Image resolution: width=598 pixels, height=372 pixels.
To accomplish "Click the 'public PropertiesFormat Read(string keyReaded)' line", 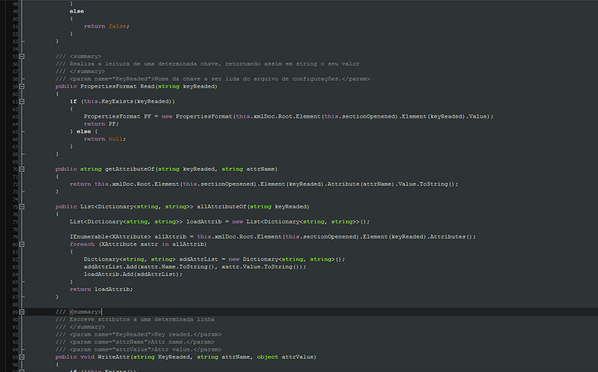I will click(136, 87).
